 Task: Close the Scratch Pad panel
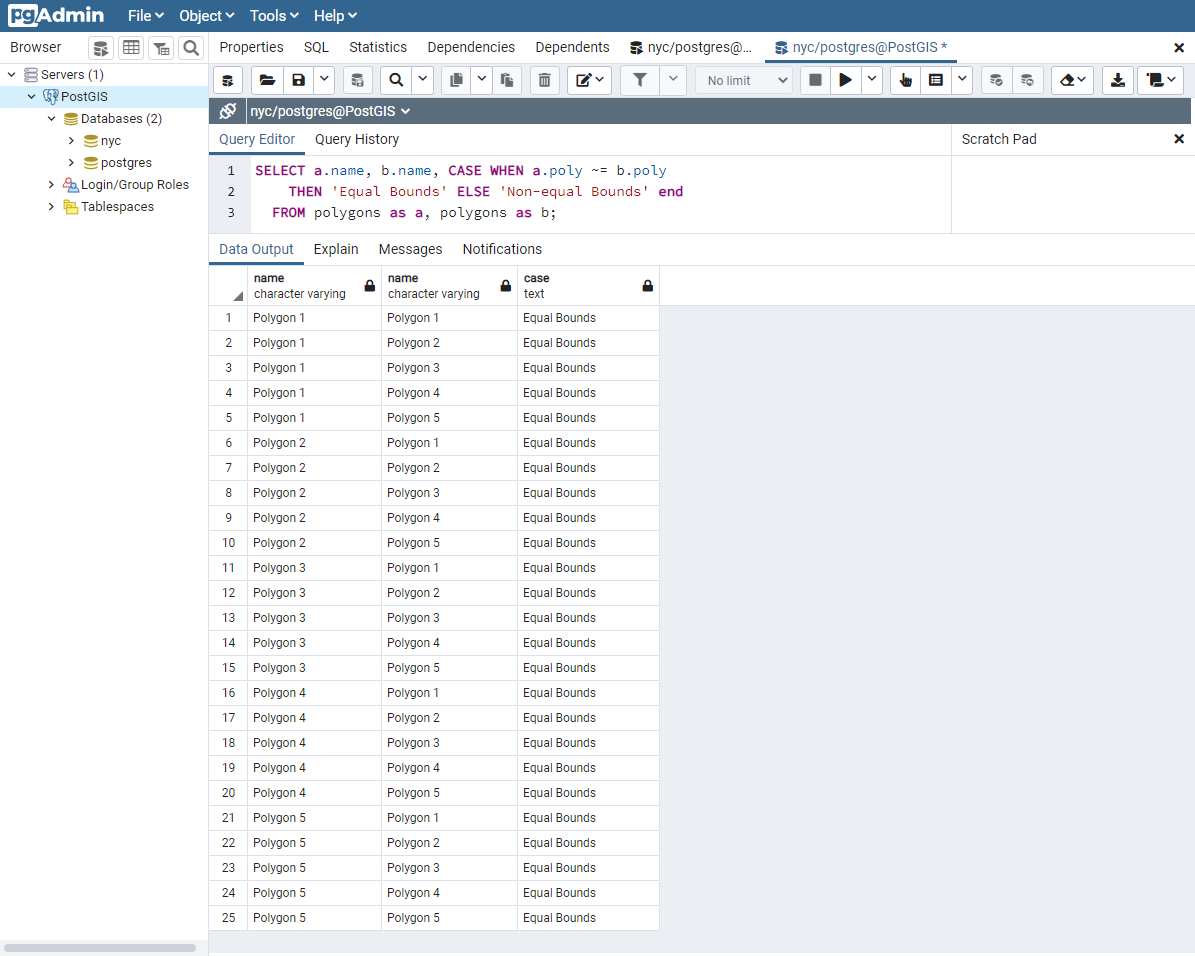1179,139
